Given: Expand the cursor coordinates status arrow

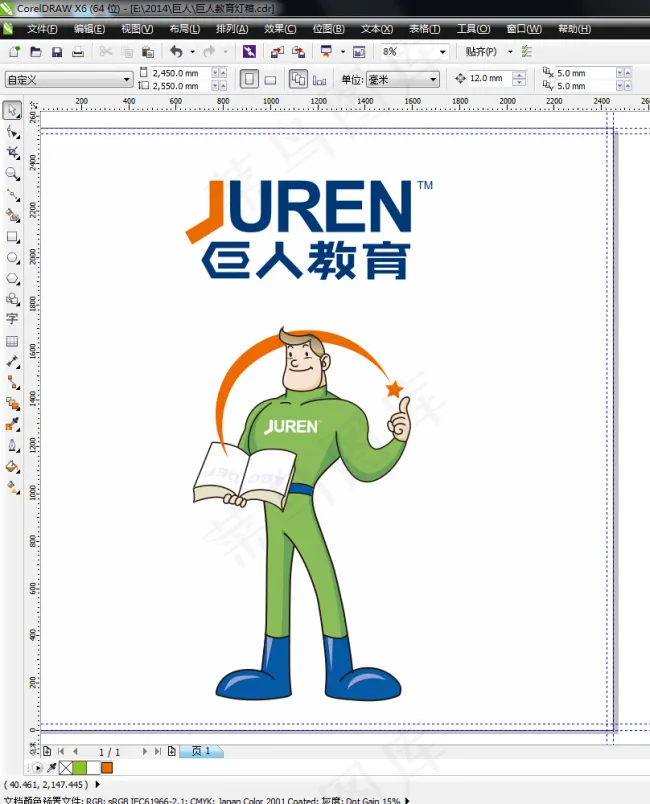Looking at the screenshot, I should point(97,785).
